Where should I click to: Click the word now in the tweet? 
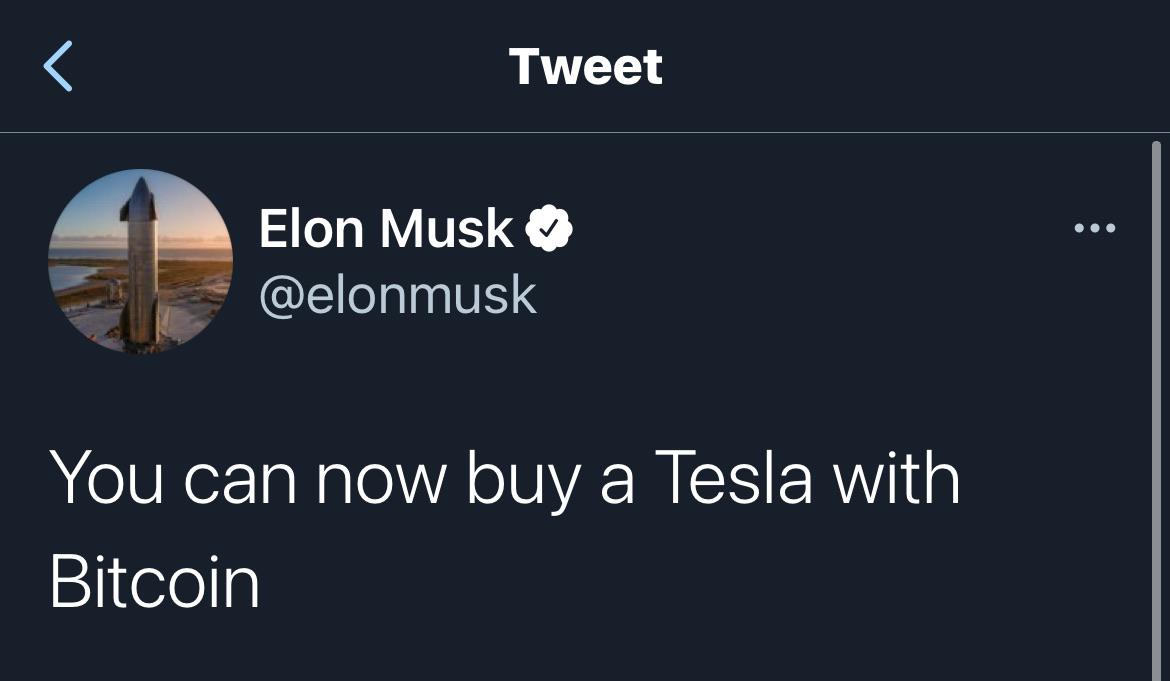[381, 483]
